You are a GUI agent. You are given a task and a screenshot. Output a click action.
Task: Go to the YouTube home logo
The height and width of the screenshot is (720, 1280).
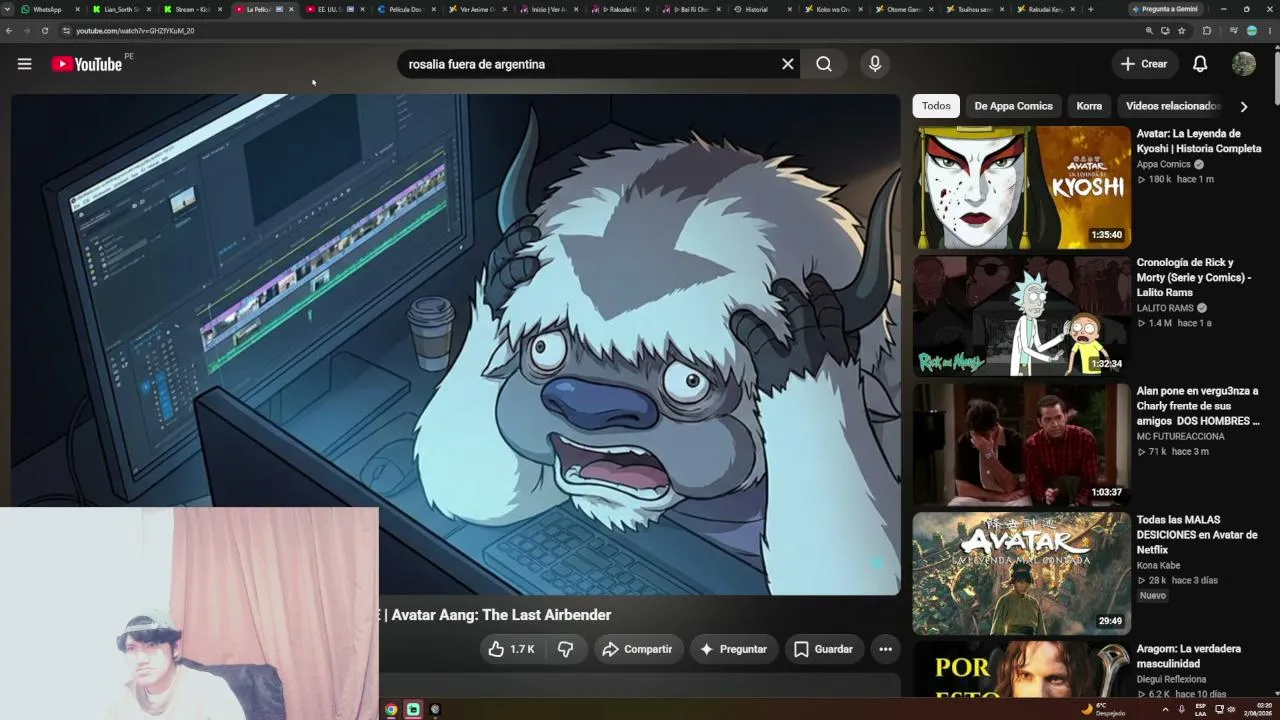pyautogui.click(x=87, y=64)
